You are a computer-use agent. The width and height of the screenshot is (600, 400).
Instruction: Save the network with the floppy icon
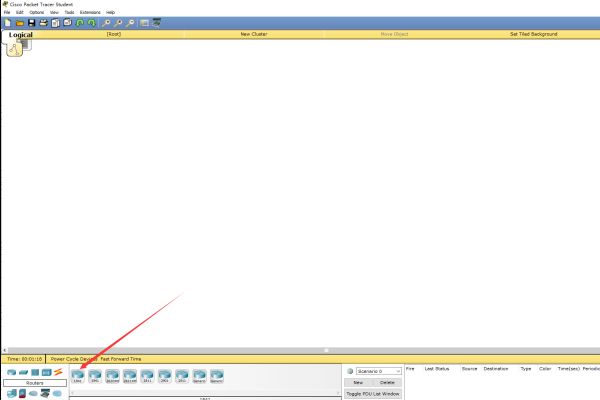click(x=31, y=23)
